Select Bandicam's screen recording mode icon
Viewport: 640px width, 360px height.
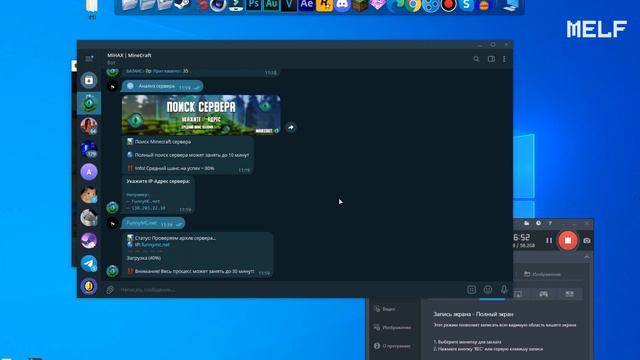518,294
